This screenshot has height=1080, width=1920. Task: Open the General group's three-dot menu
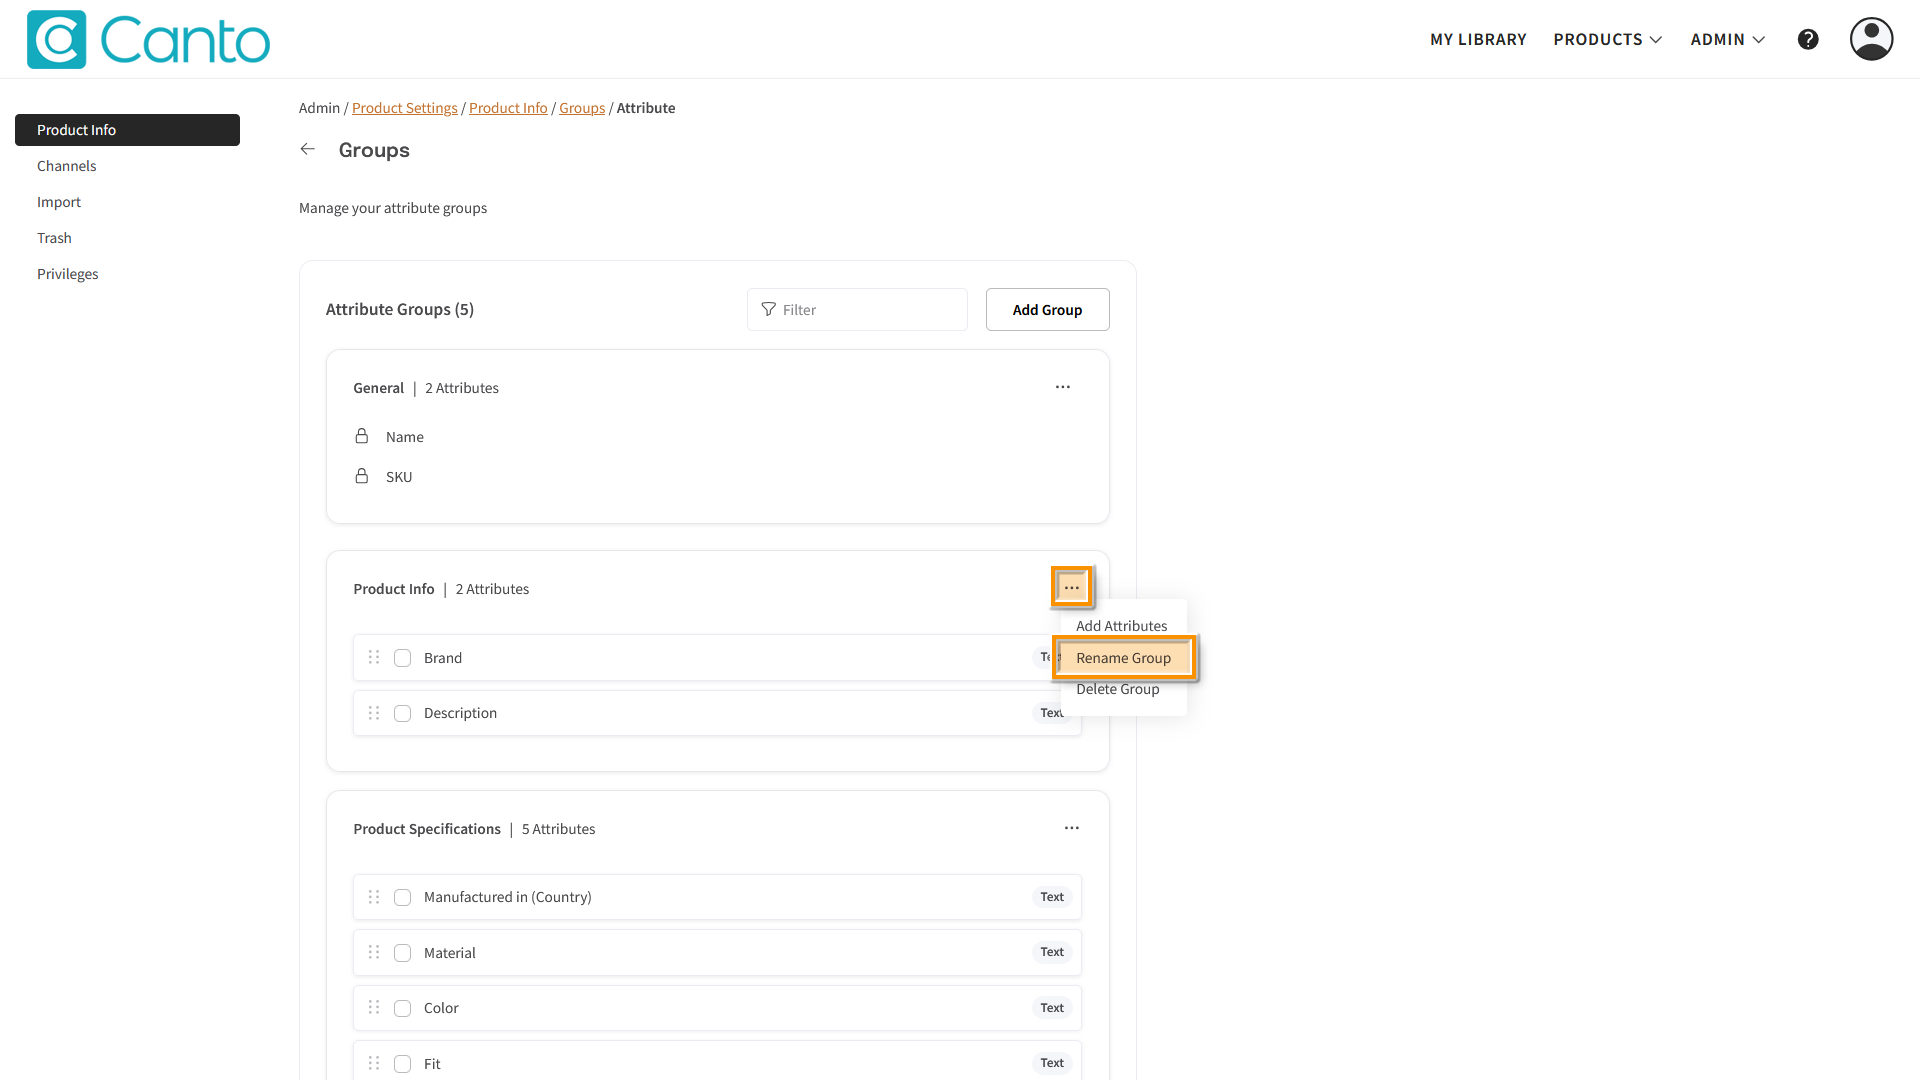(1063, 387)
